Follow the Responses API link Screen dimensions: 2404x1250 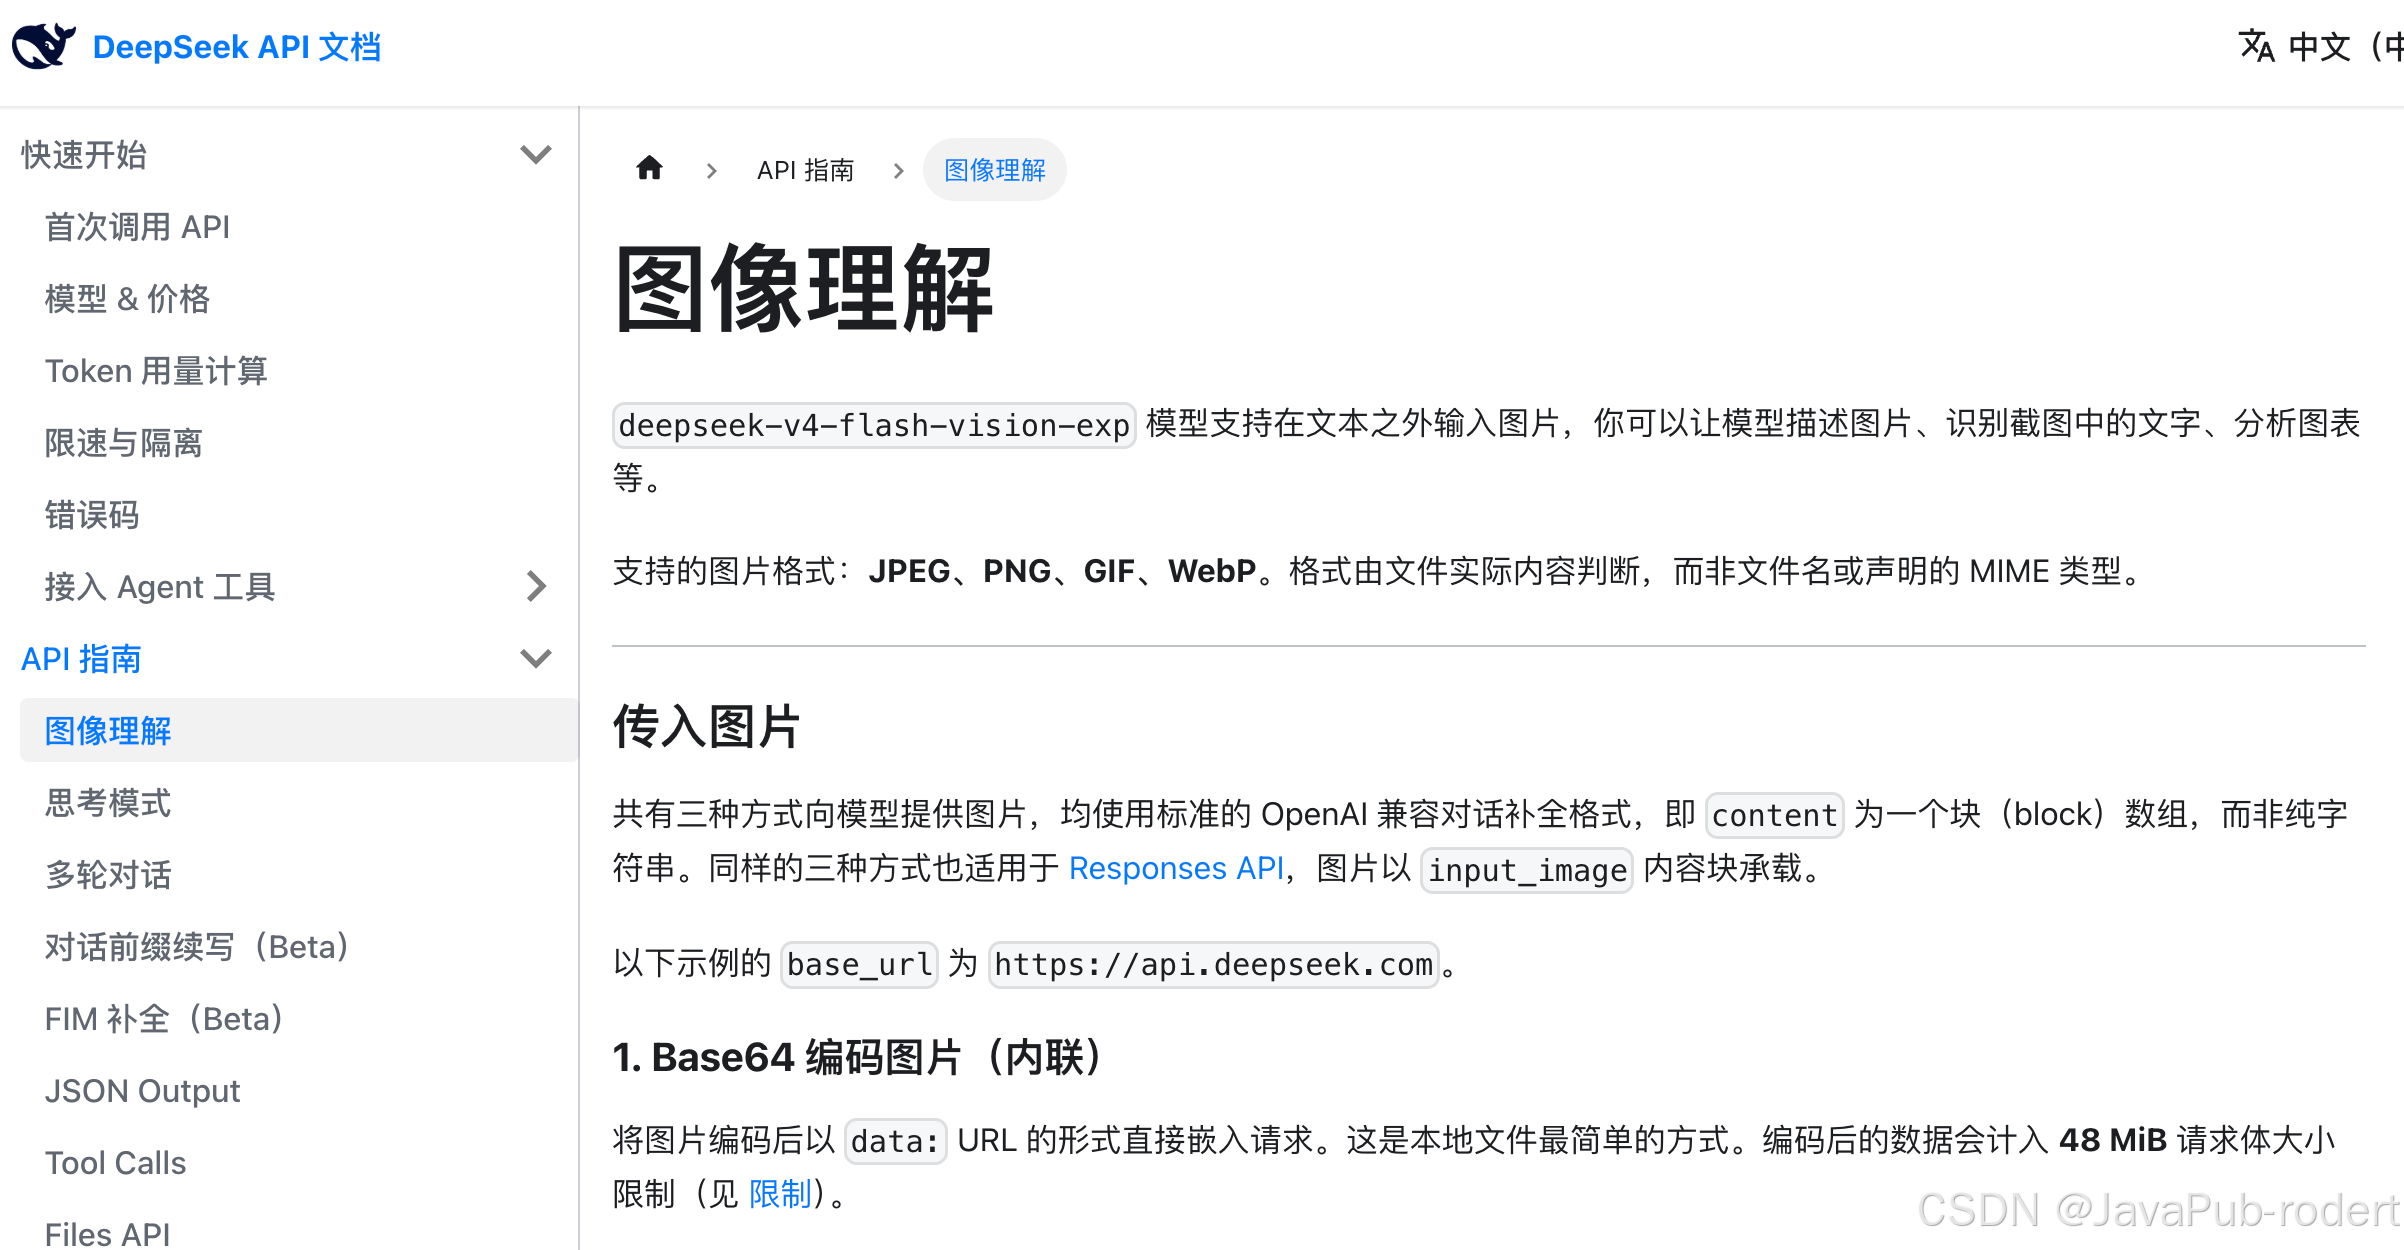[1177, 868]
